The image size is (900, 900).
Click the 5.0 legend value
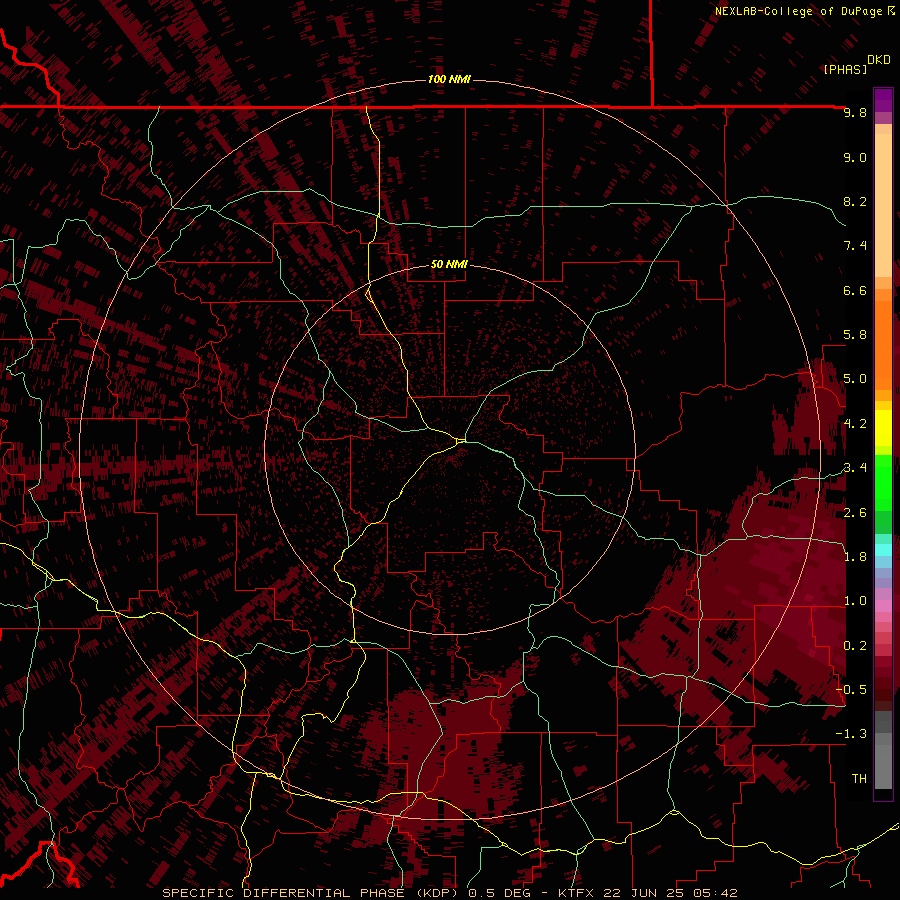[855, 379]
